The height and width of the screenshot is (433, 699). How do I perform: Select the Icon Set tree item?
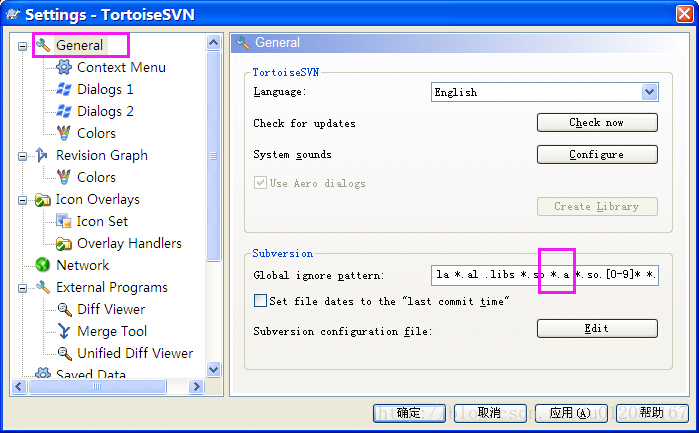(102, 221)
